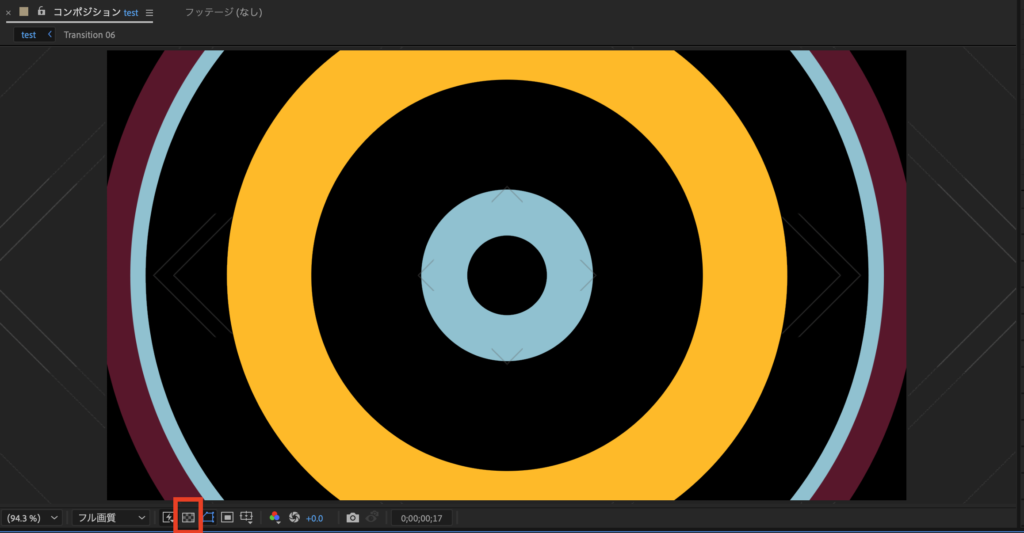Click the exposure value +0.0
Viewport: 1024px width, 533px height.
(x=315, y=518)
